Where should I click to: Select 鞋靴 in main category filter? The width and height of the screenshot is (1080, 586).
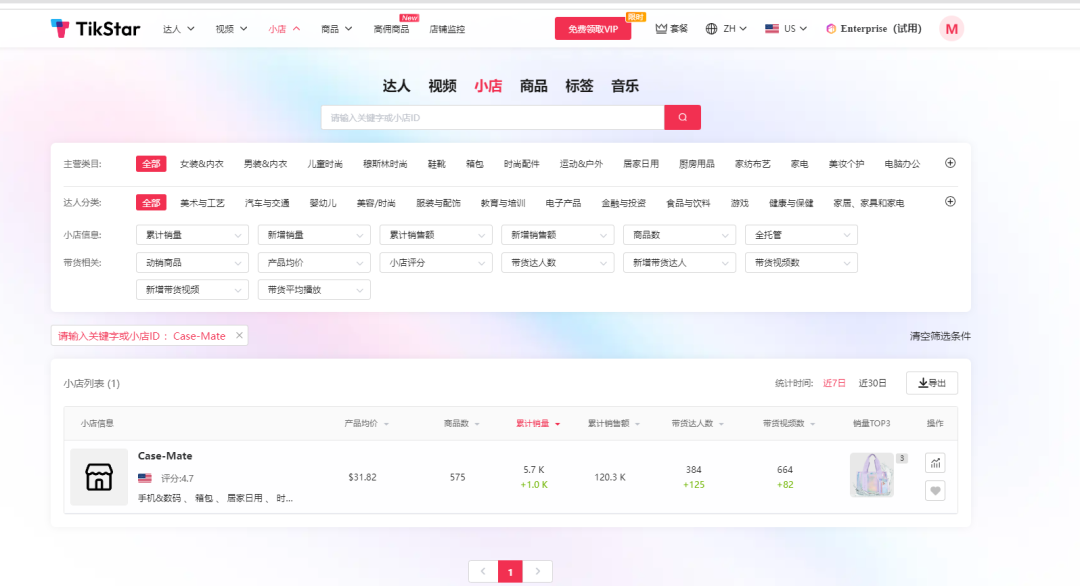(436, 164)
